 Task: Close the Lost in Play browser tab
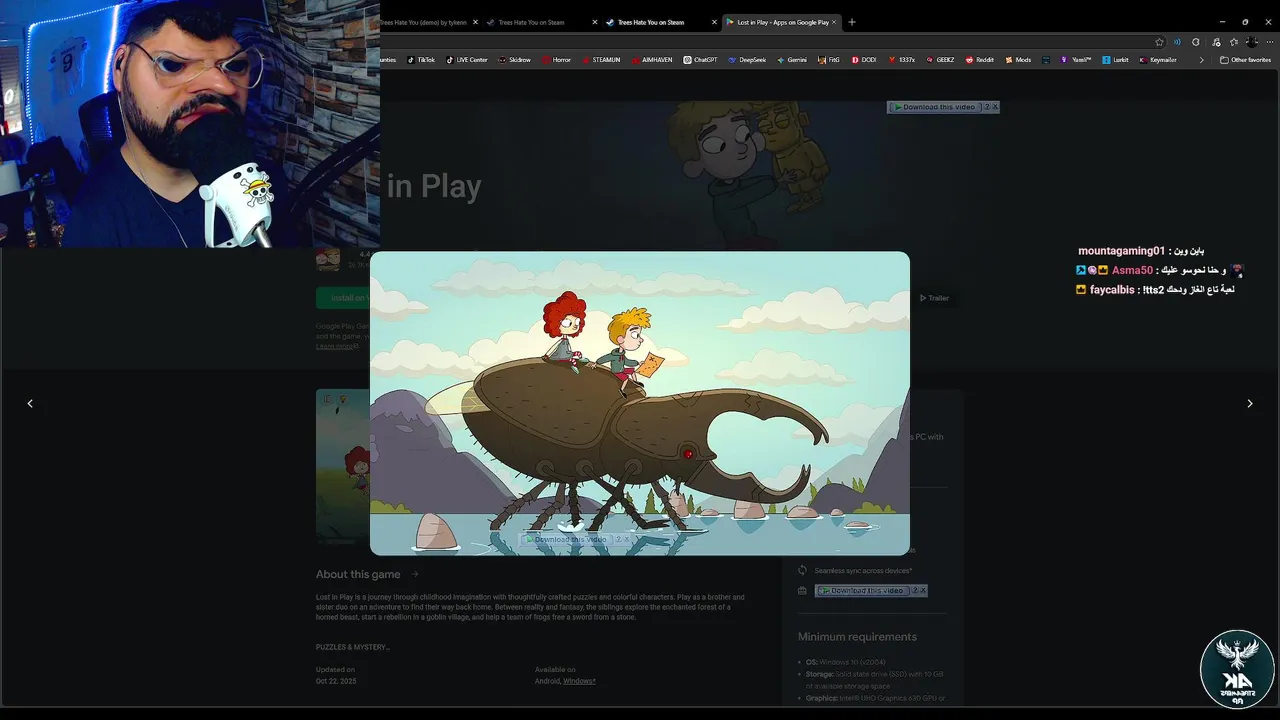(834, 22)
